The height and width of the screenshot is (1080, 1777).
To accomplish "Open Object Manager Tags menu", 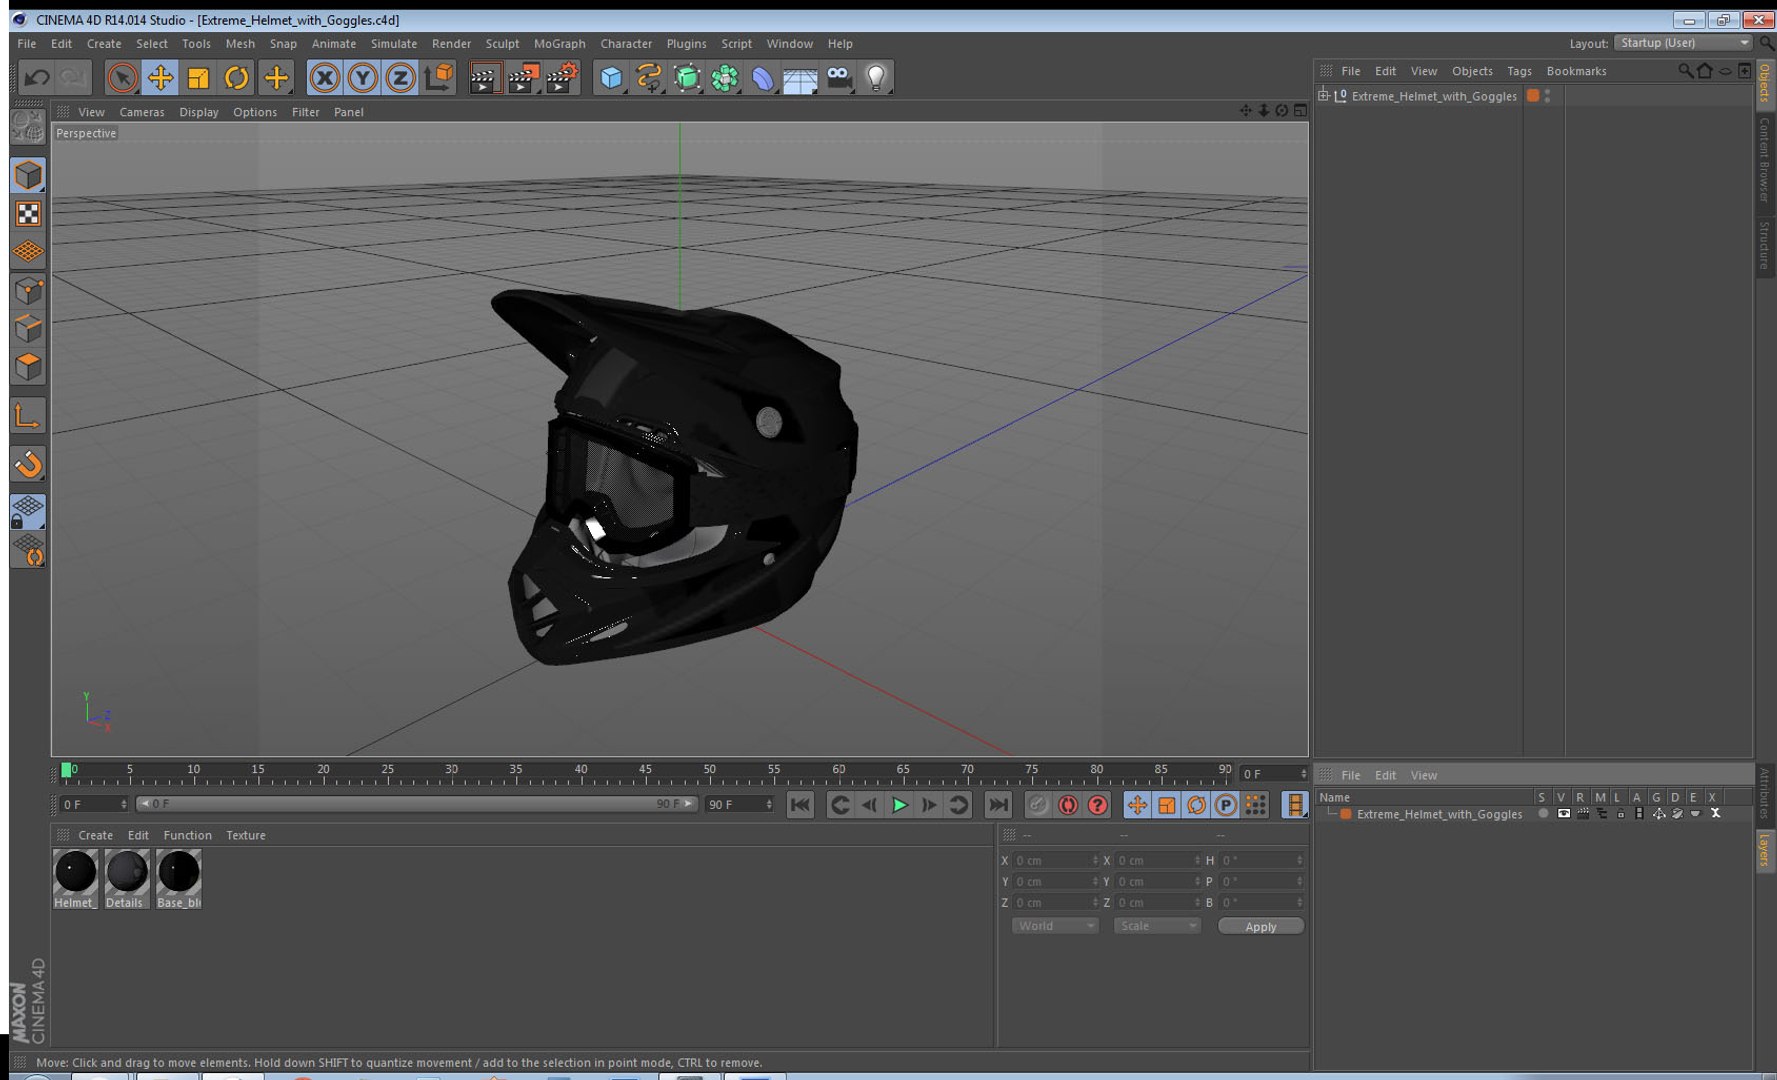I will pyautogui.click(x=1519, y=71).
